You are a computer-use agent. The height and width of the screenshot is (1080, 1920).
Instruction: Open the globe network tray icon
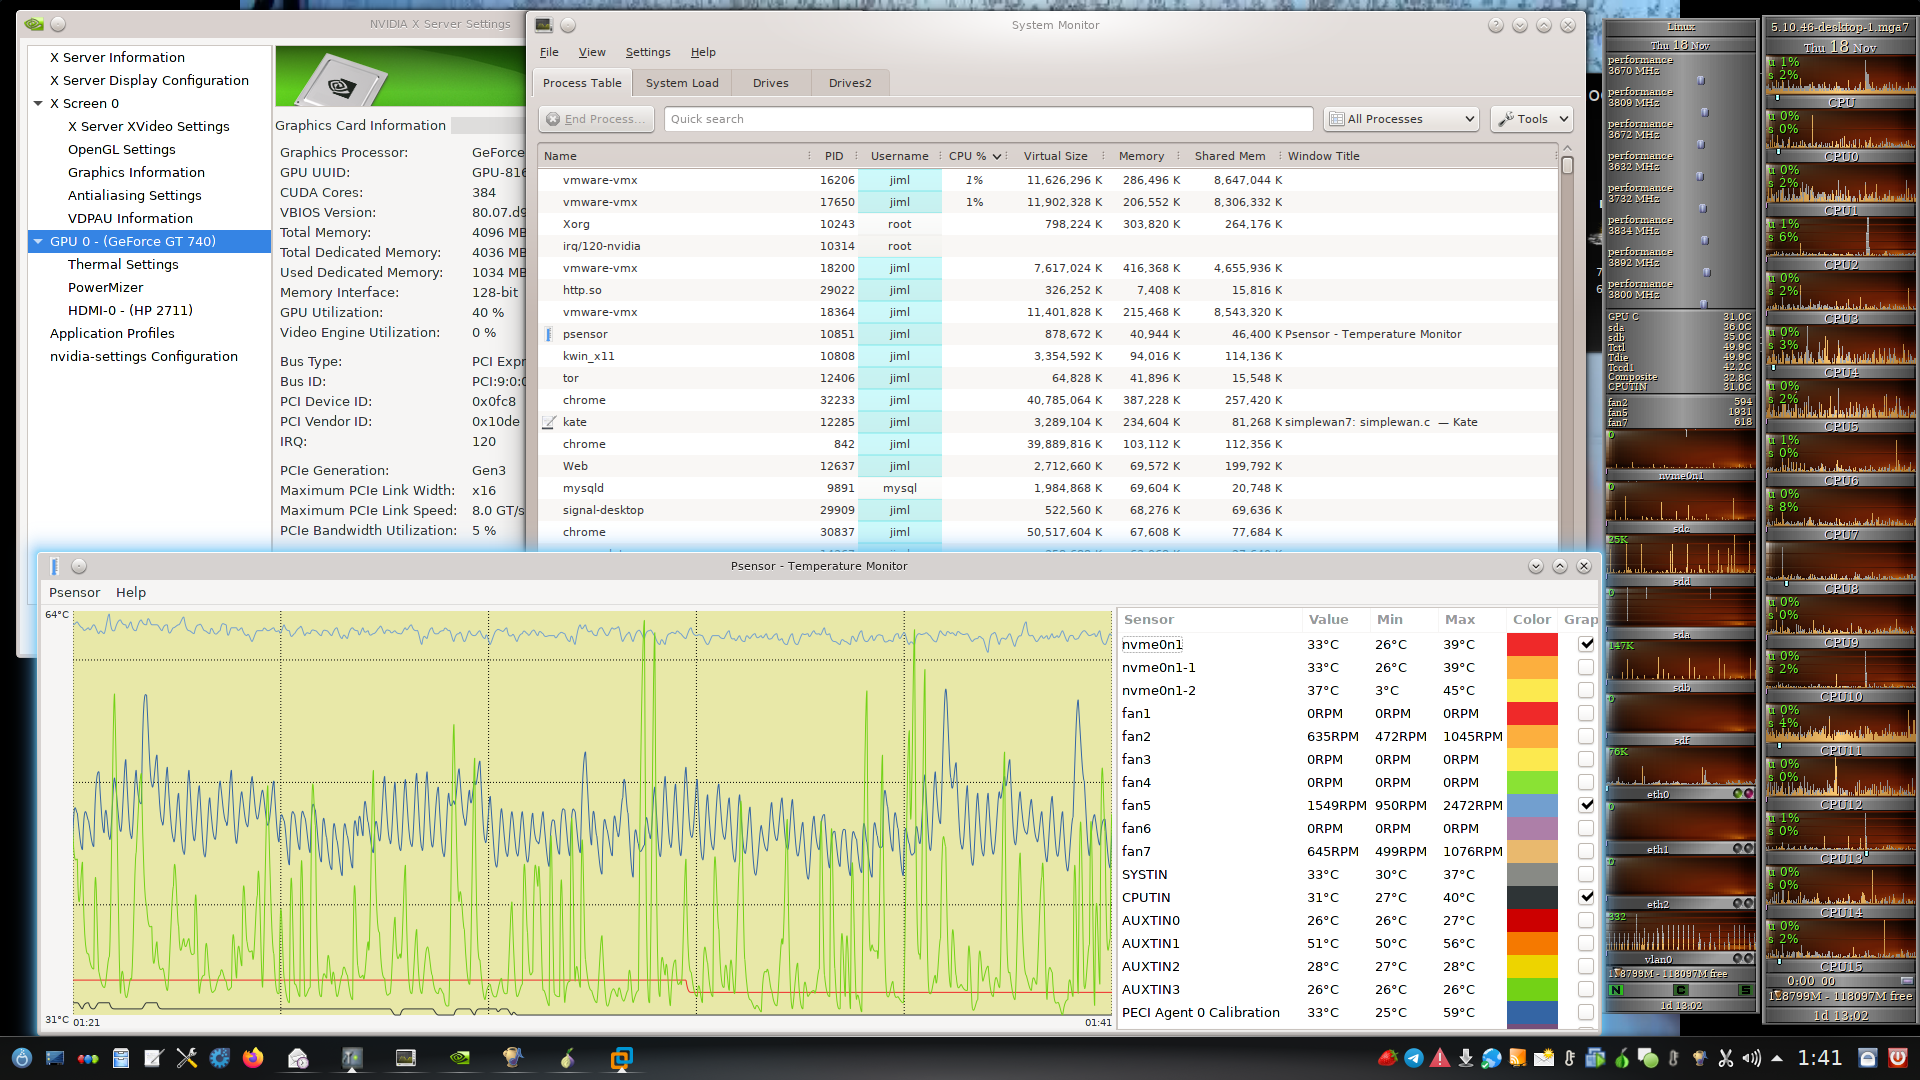point(1491,1058)
